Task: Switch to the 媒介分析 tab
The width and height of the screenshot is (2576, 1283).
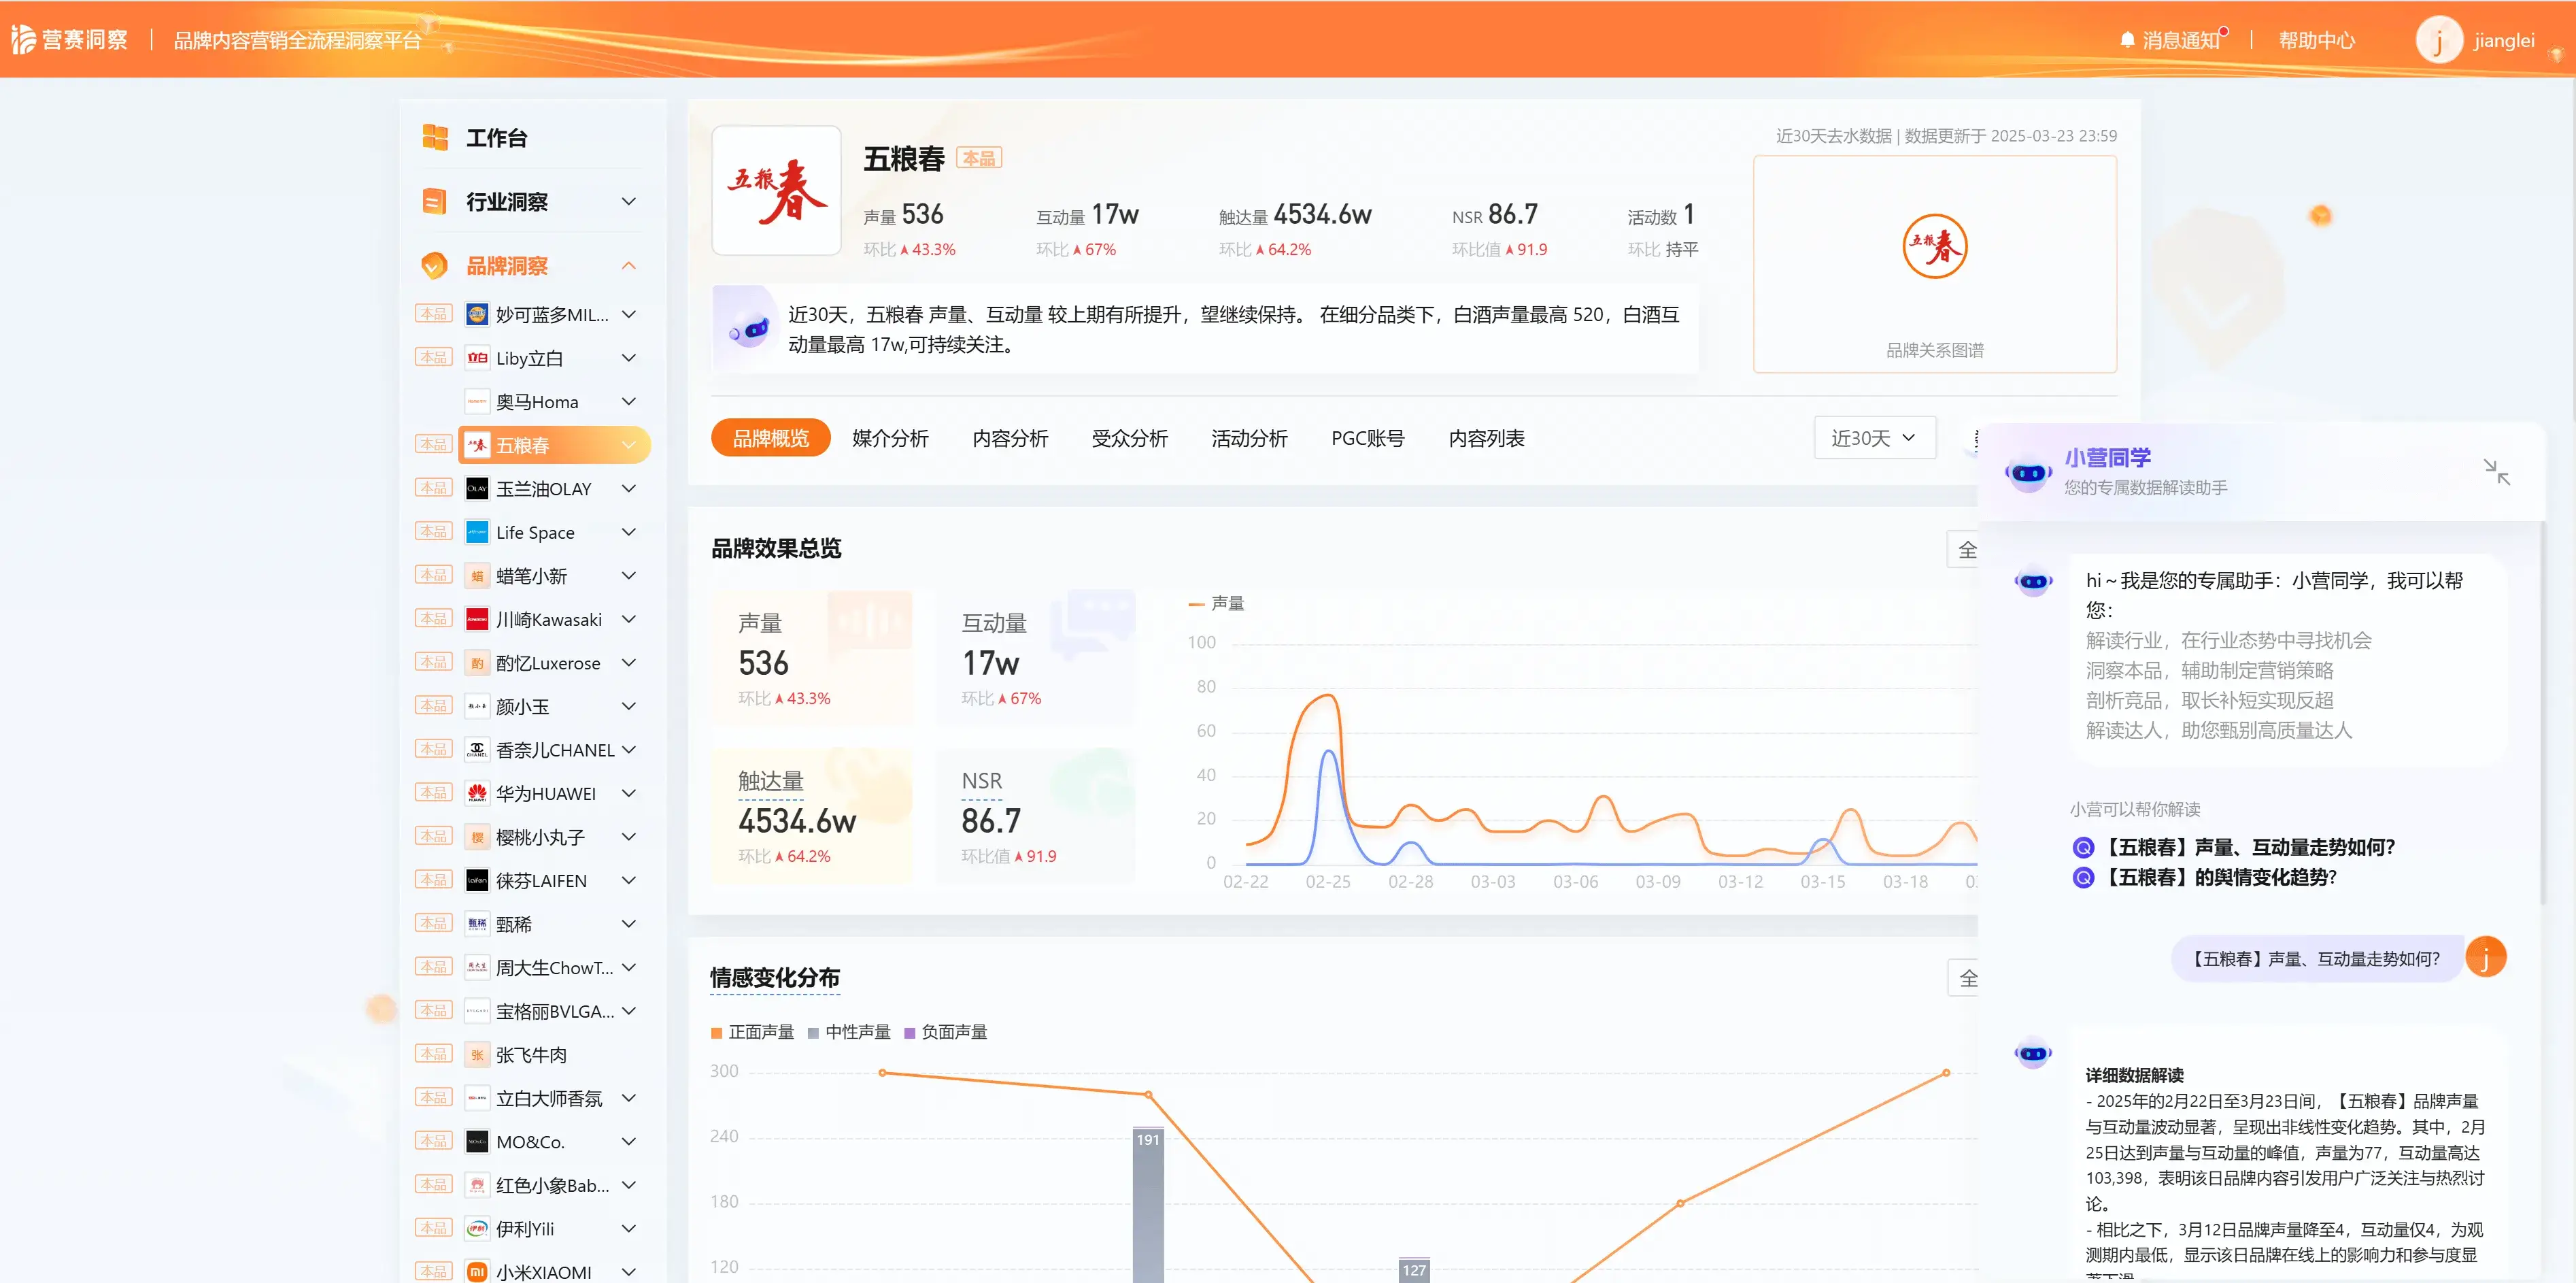Action: [x=890, y=438]
